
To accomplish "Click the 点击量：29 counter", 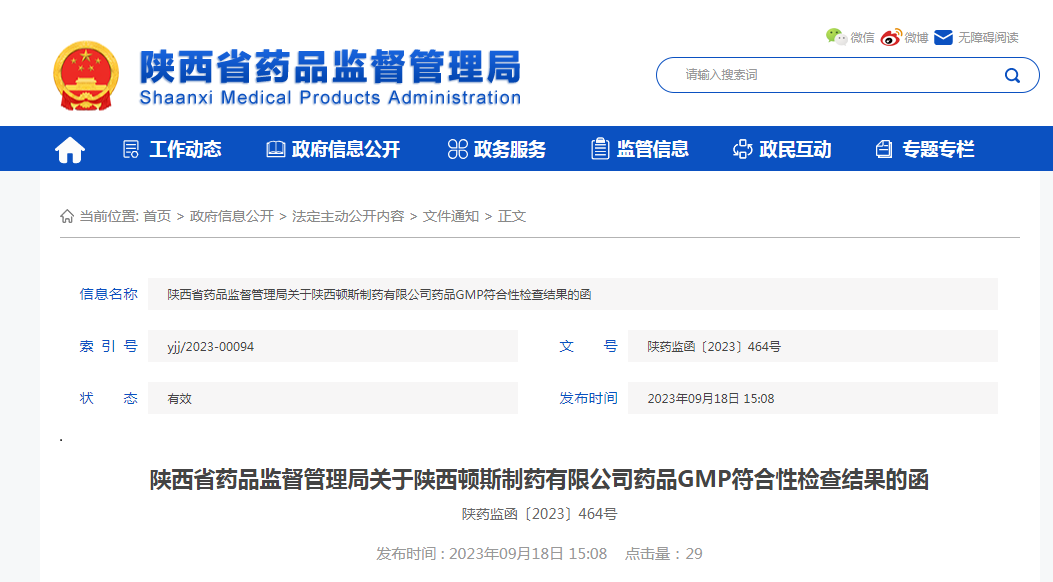I will click(x=663, y=554).
